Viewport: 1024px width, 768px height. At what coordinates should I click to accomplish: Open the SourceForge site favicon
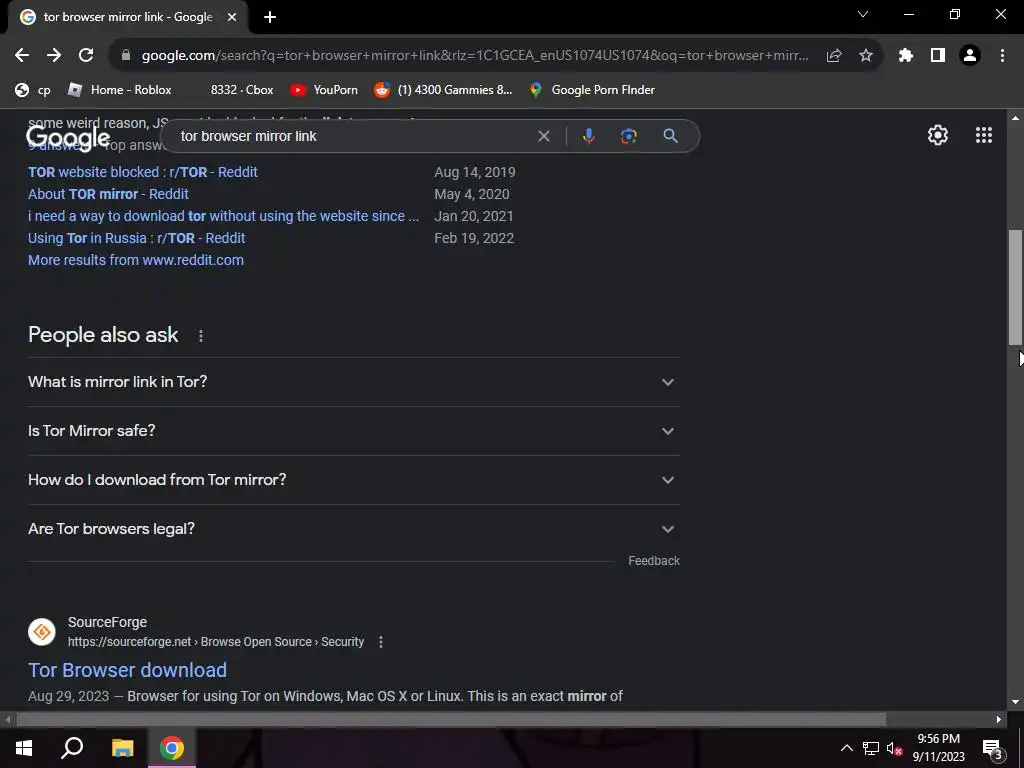[42, 632]
